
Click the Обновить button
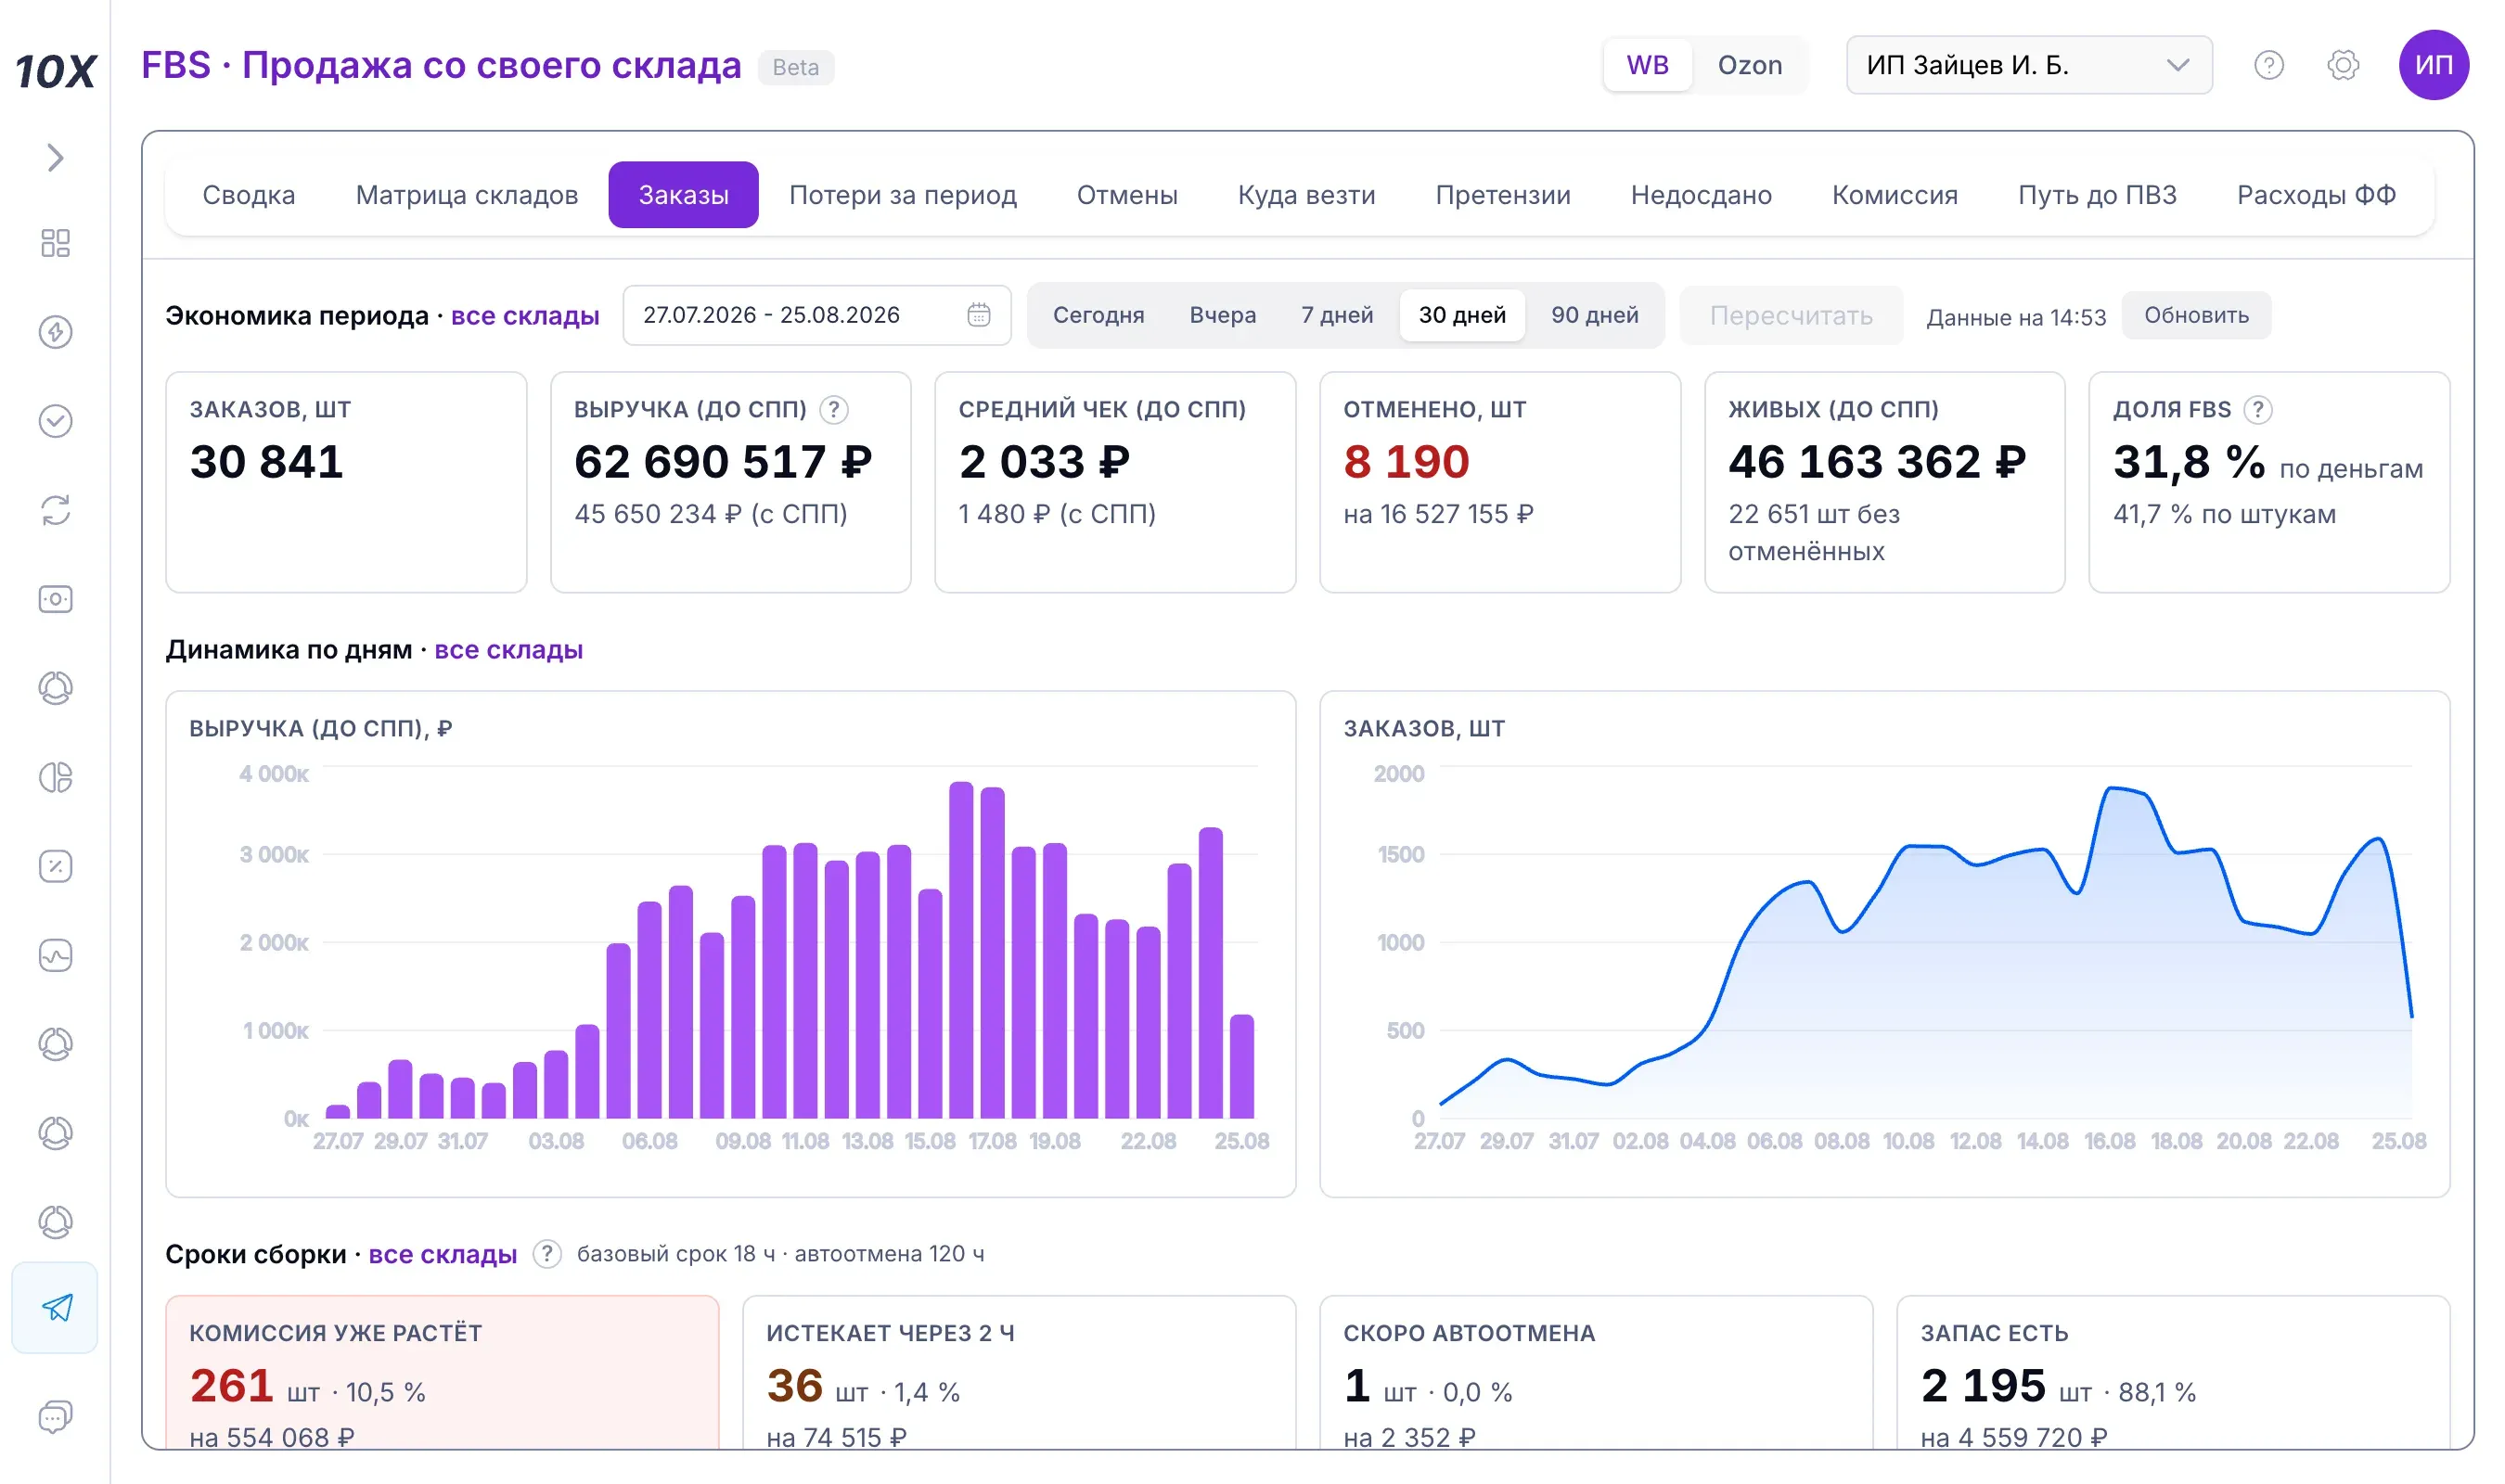point(2195,315)
